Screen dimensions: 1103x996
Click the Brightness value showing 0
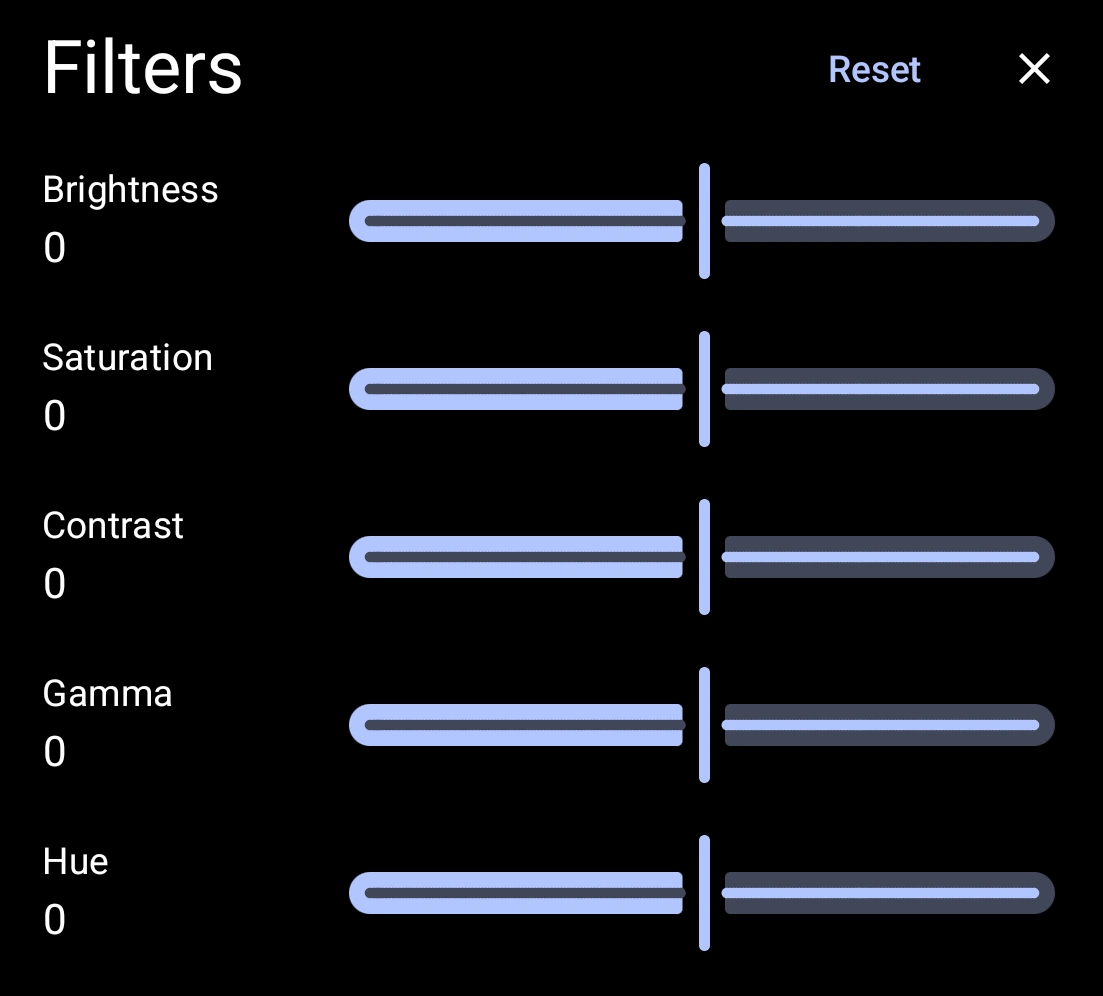[54, 247]
